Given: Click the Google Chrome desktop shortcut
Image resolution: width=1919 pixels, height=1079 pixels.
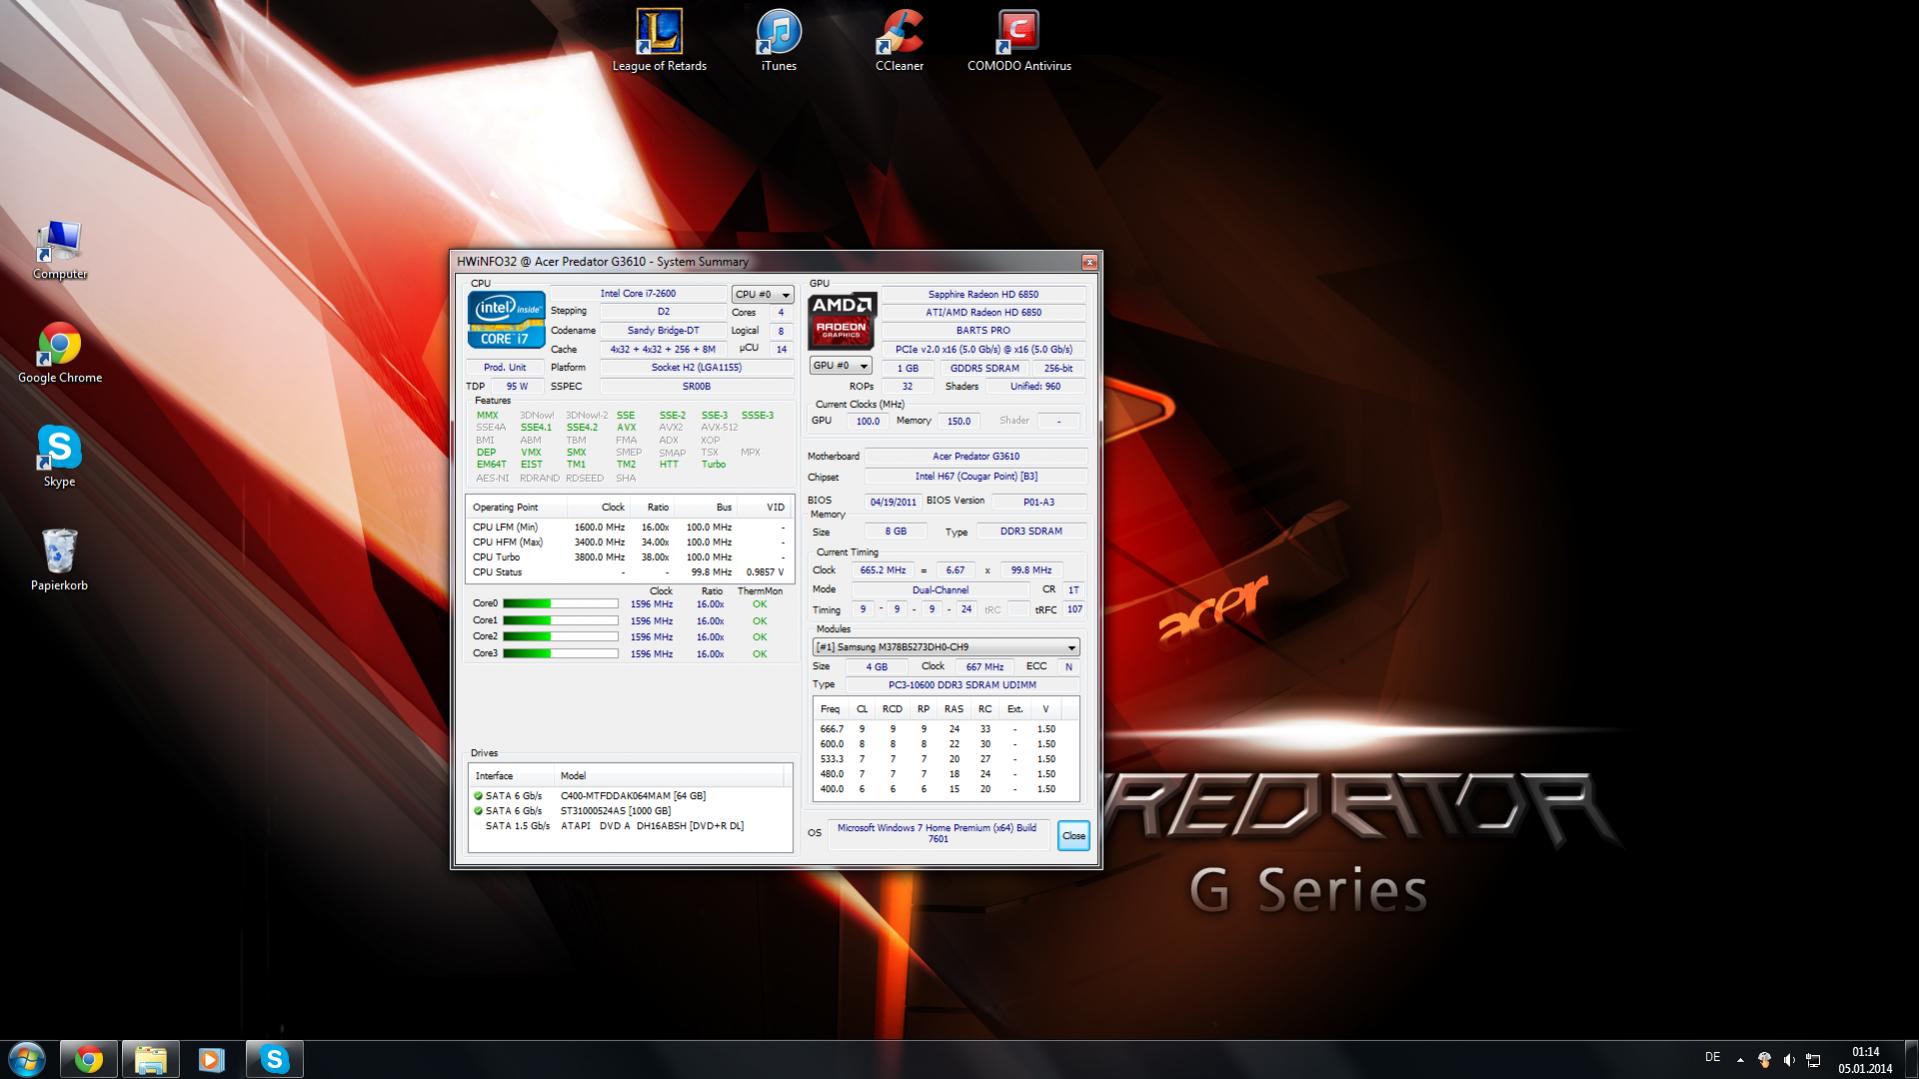Looking at the screenshot, I should pos(60,353).
